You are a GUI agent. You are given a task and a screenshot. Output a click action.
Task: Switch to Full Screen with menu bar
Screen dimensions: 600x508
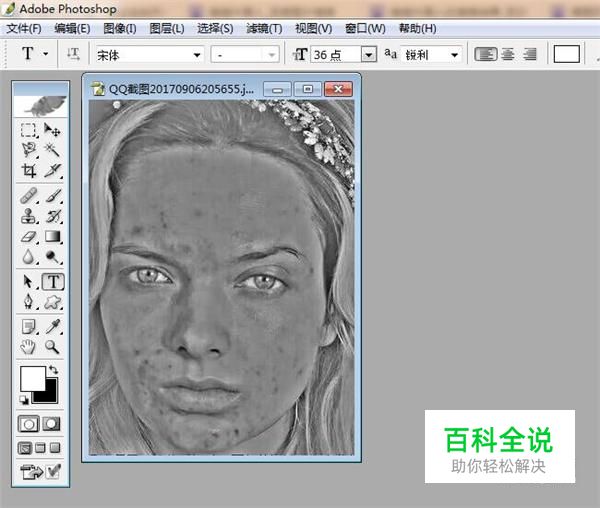pos(40,448)
